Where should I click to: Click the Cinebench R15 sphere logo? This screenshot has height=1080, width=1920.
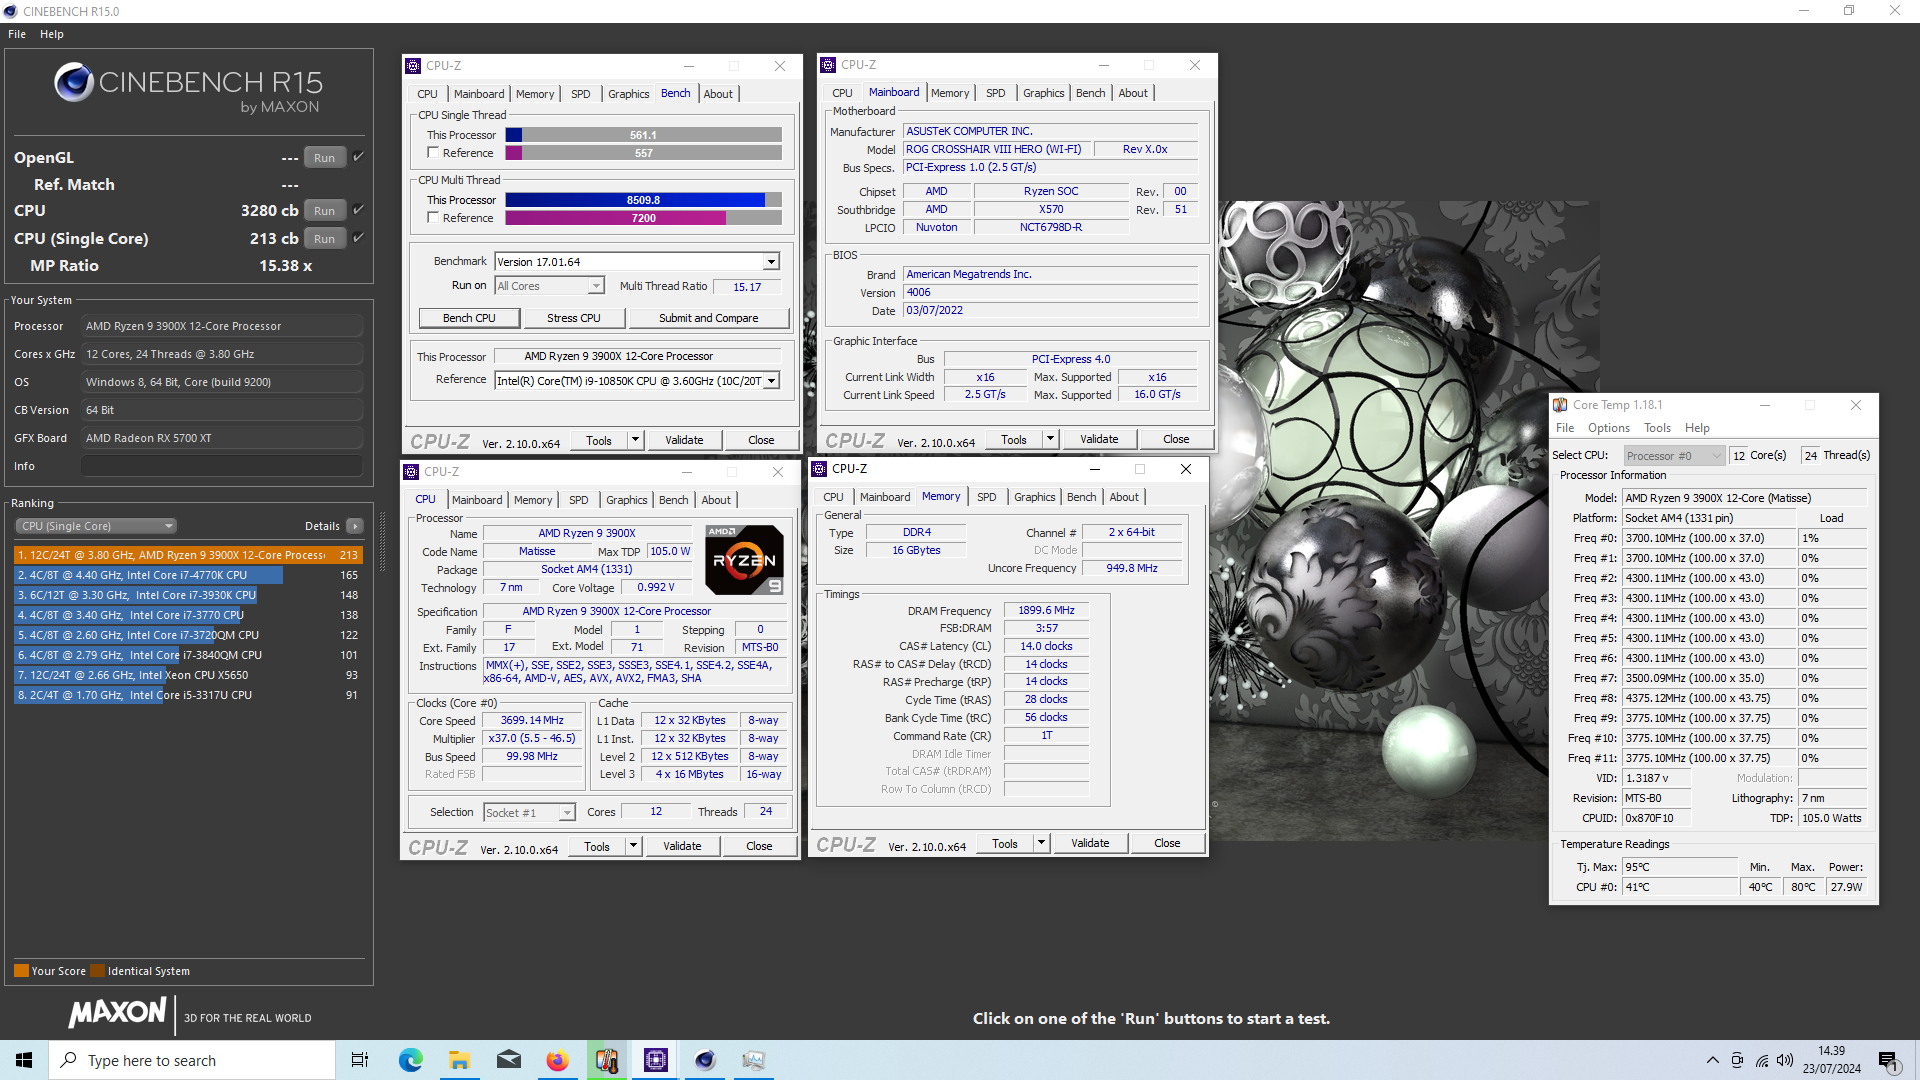[74, 82]
